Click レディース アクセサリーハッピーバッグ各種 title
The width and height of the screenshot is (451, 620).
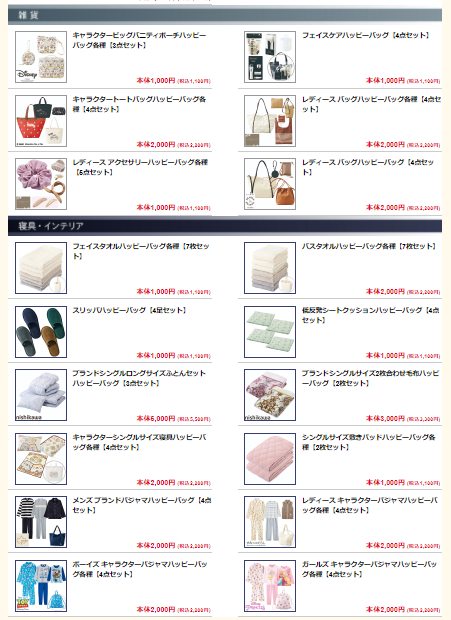click(140, 167)
